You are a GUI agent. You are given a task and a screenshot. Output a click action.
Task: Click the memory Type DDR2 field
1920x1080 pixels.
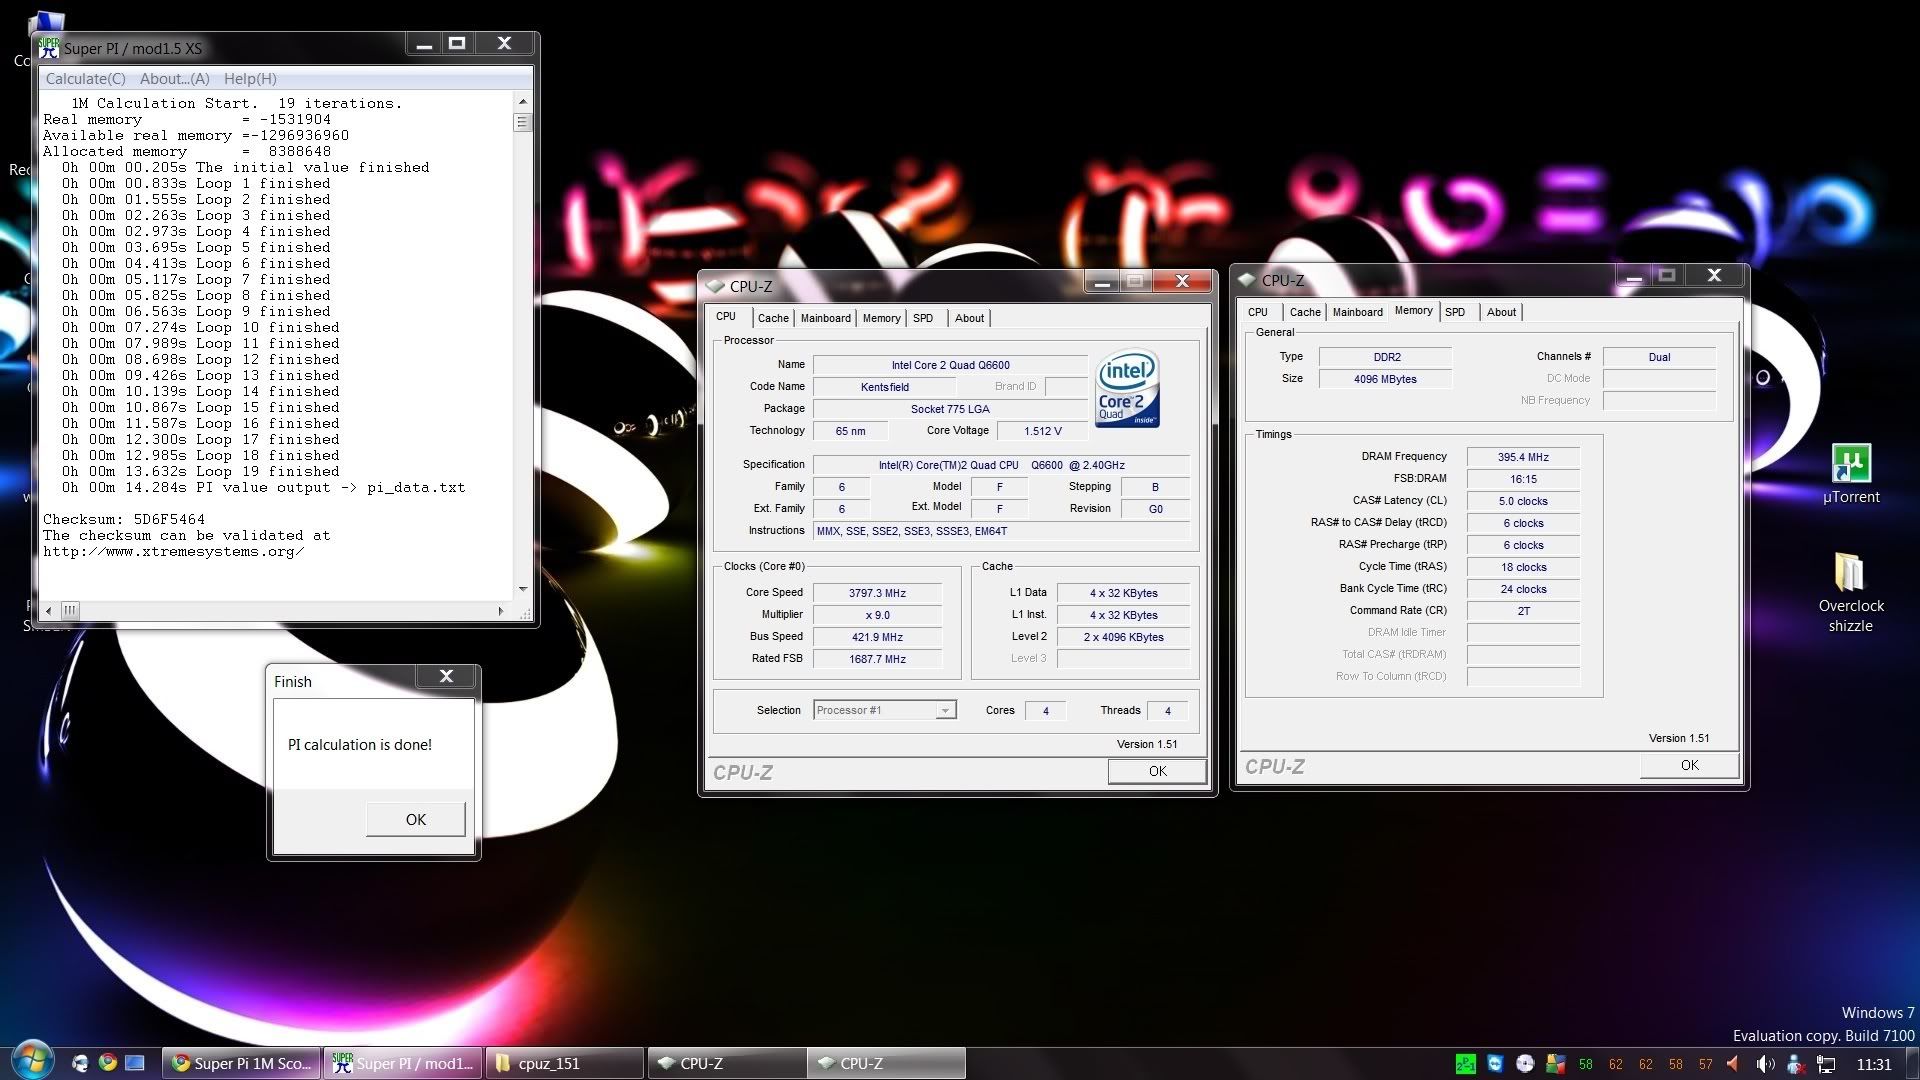point(1386,357)
